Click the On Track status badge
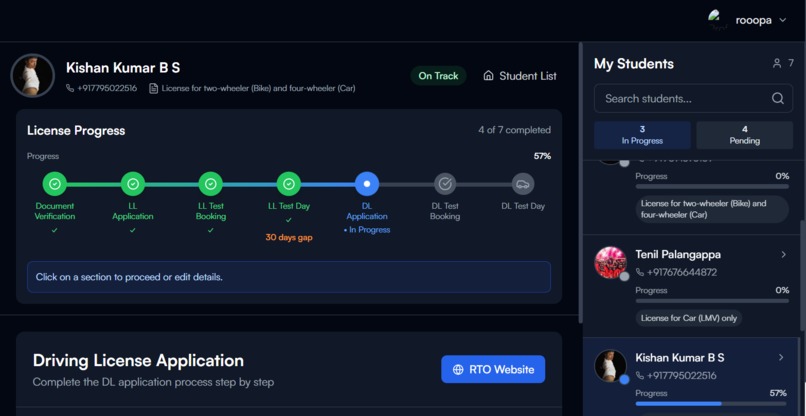 click(438, 76)
